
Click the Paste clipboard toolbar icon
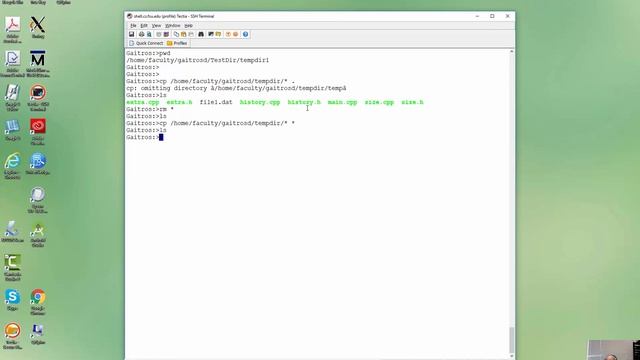click(x=184, y=34)
